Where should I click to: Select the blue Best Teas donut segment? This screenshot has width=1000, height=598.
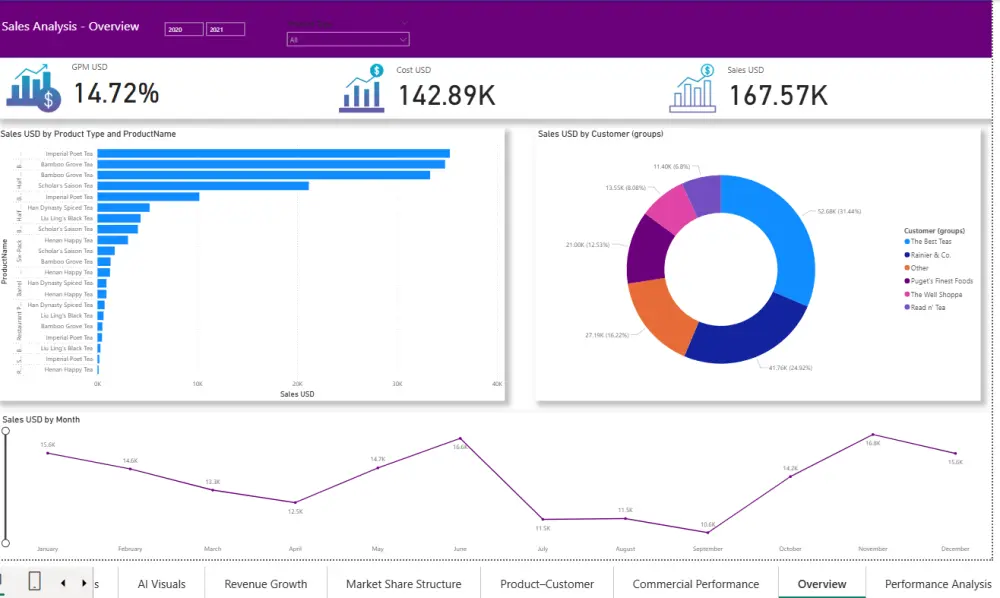[781, 235]
